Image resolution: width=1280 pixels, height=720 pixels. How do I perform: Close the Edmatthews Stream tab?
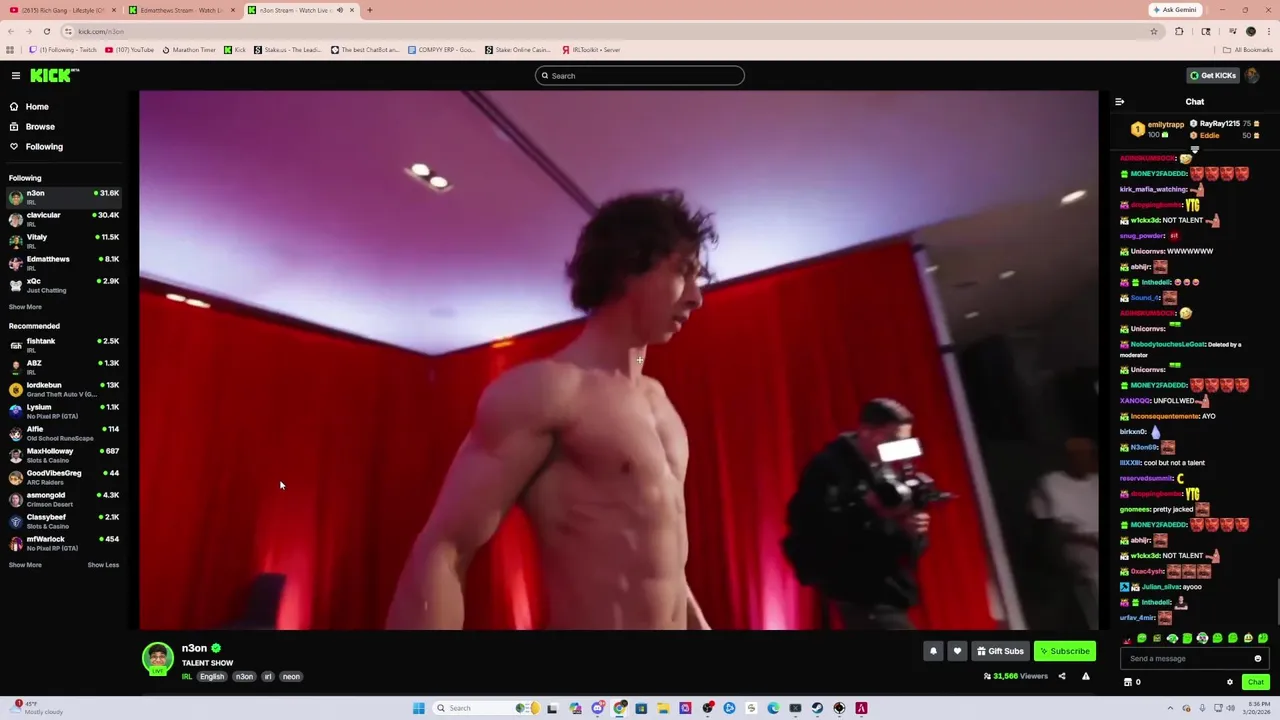pos(233,10)
